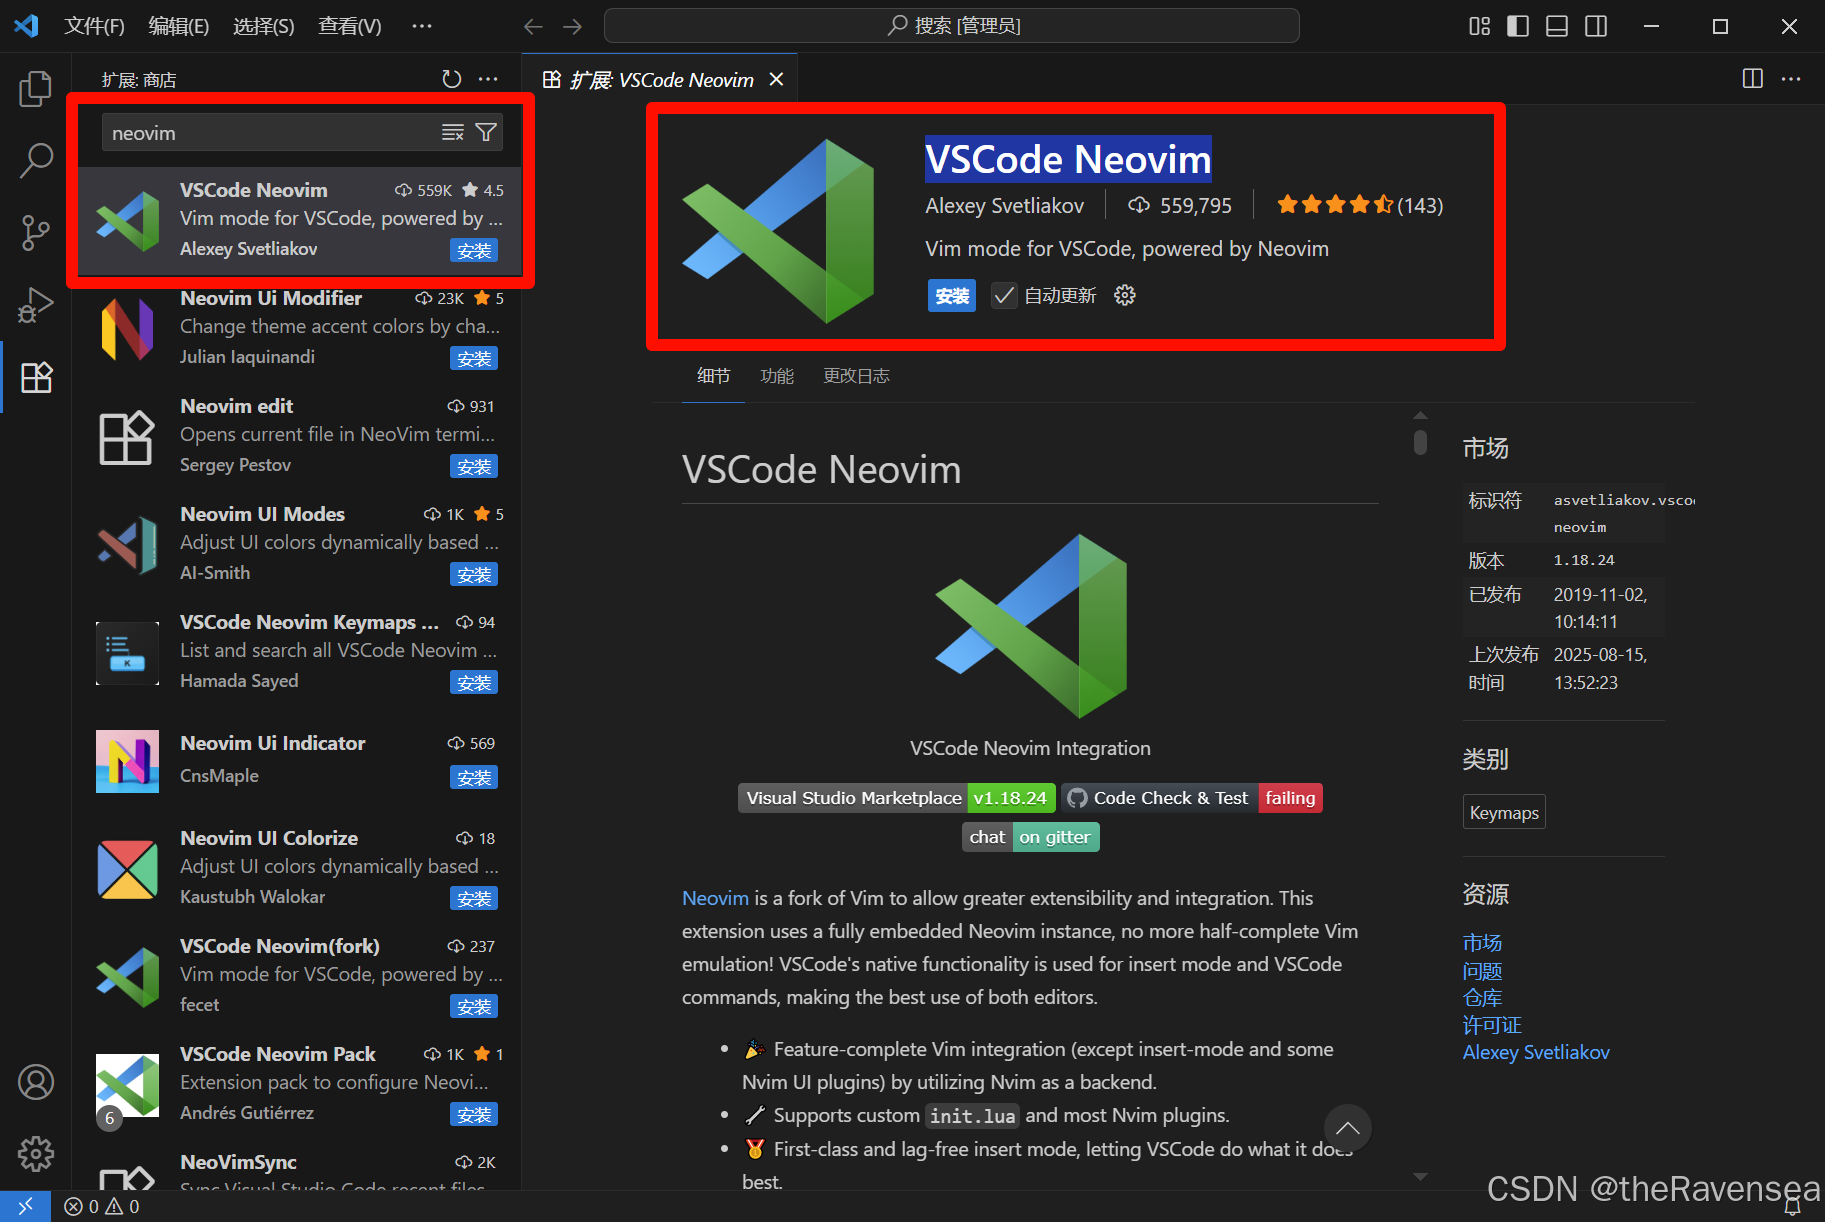Open the Accounts menu icon
1825x1222 pixels.
point(36,1082)
